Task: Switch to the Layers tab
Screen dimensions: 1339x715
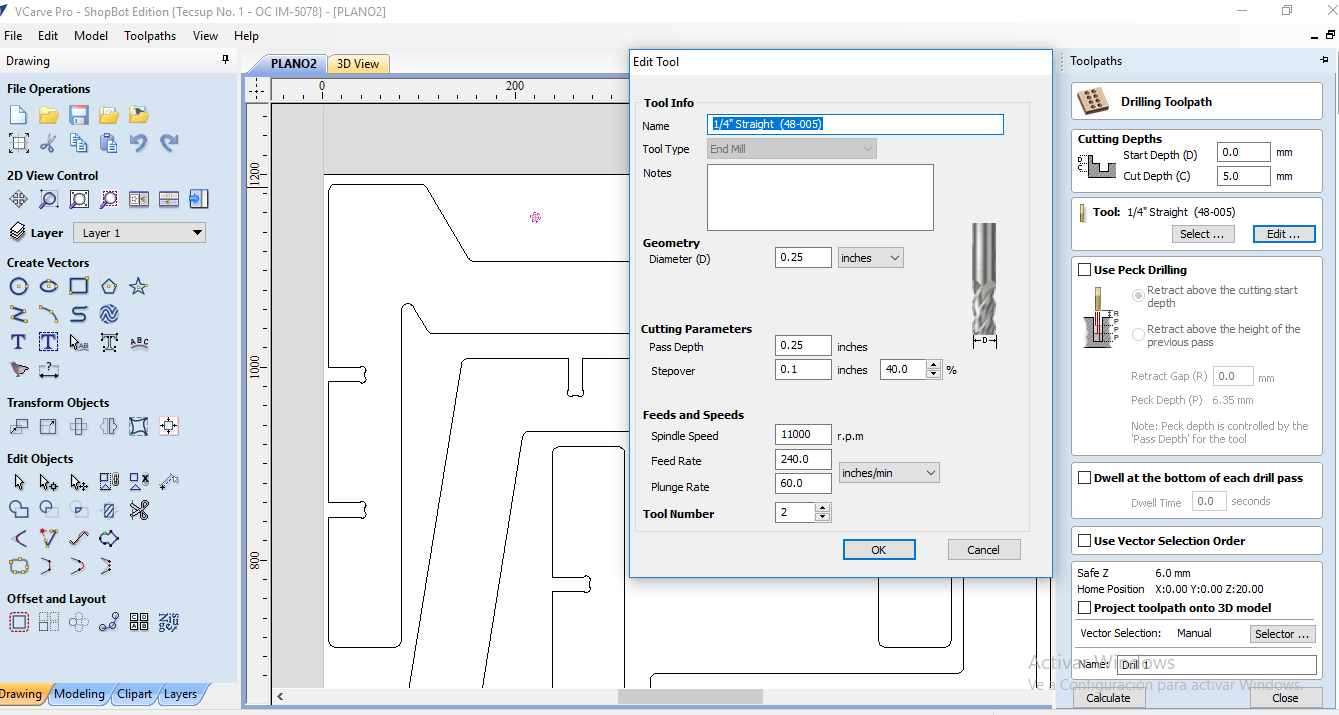Action: point(180,694)
